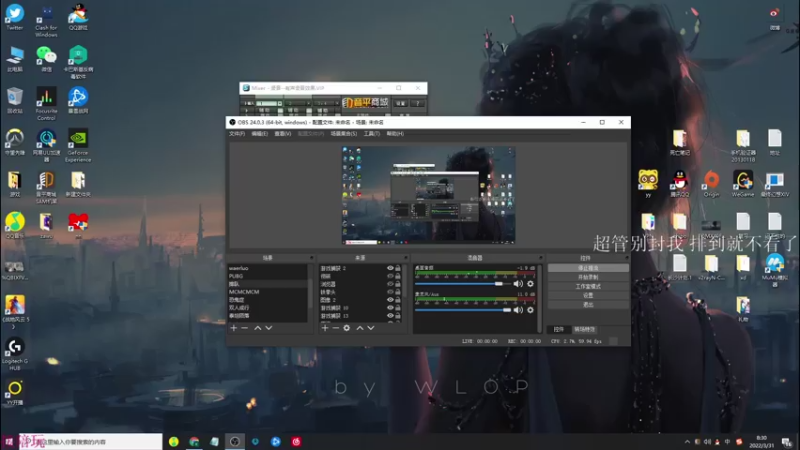This screenshot has height=450, width=800.
Task: Click the taskbar search input box
Action: pos(91,441)
